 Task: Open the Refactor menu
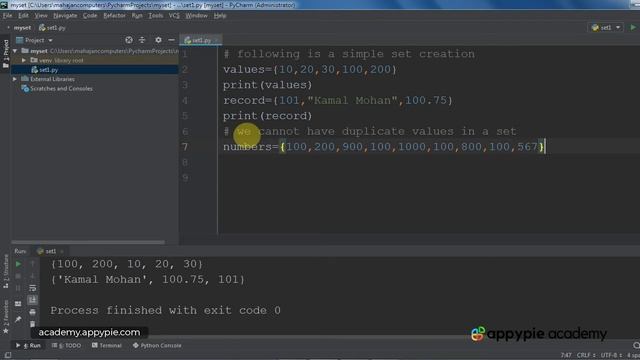point(114,16)
